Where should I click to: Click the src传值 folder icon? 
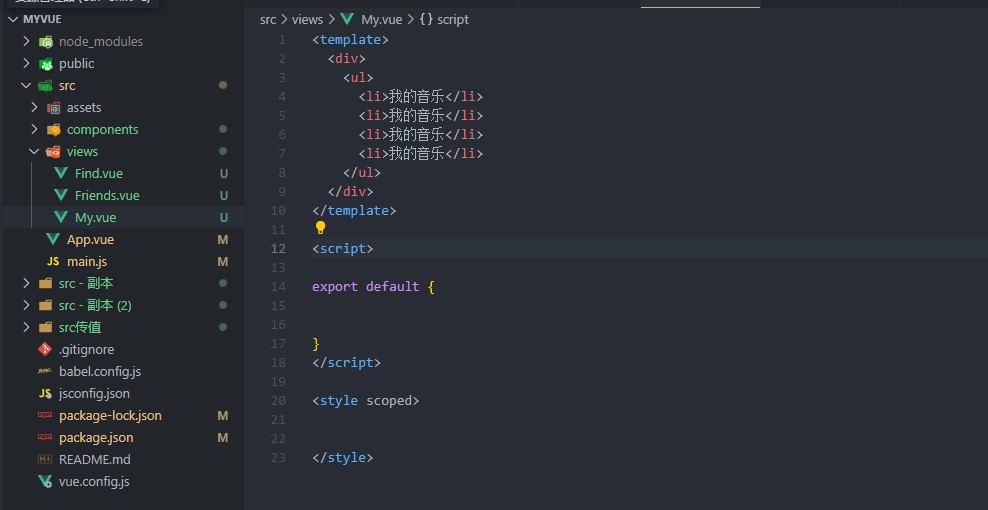pyautogui.click(x=45, y=328)
